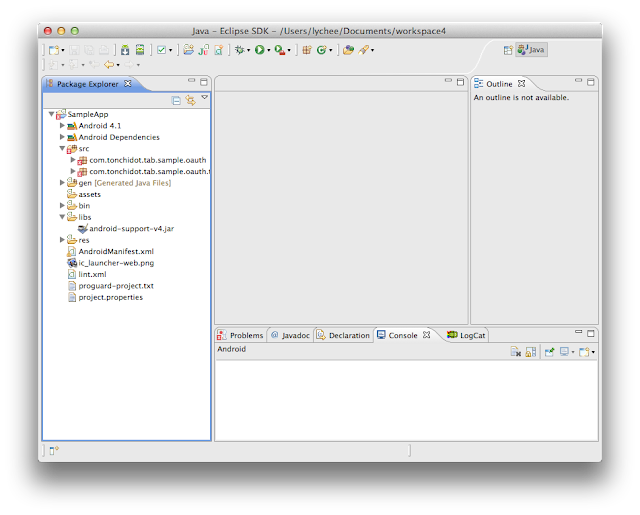This screenshot has width=640, height=515.
Task: Click the Run Android Lint checkbox icon
Action: click(x=162, y=50)
